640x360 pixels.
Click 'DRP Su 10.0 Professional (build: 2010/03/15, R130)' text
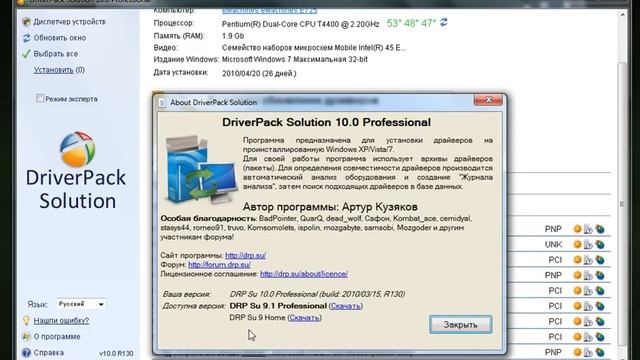point(317,294)
